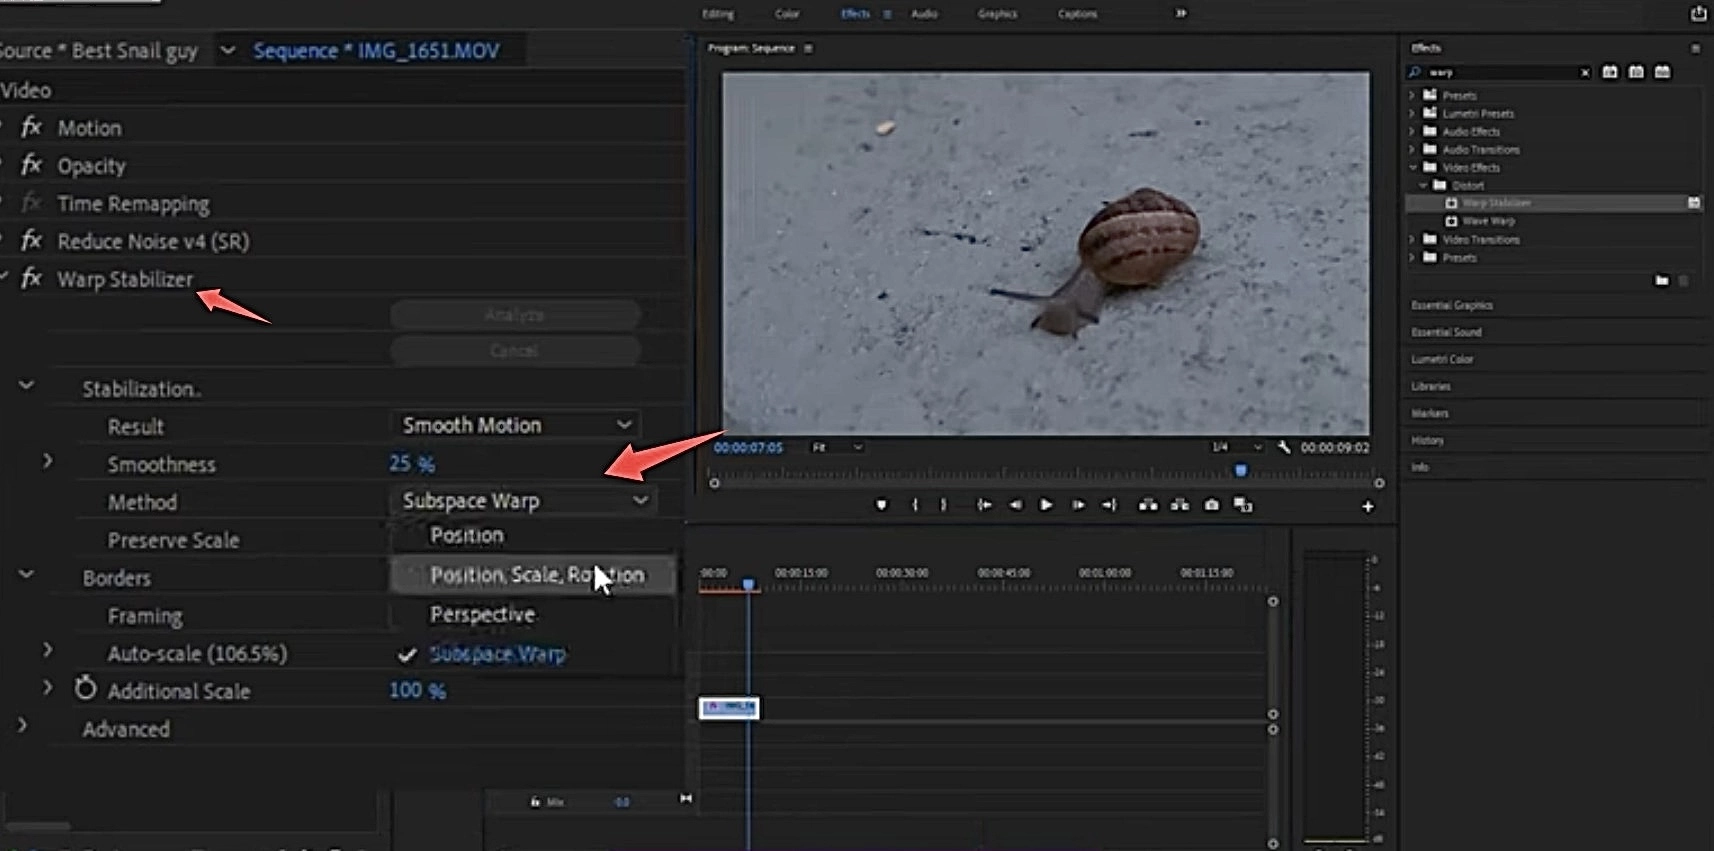Collapse the Stabilization section
Screen dimensions: 1714x851
point(27,386)
